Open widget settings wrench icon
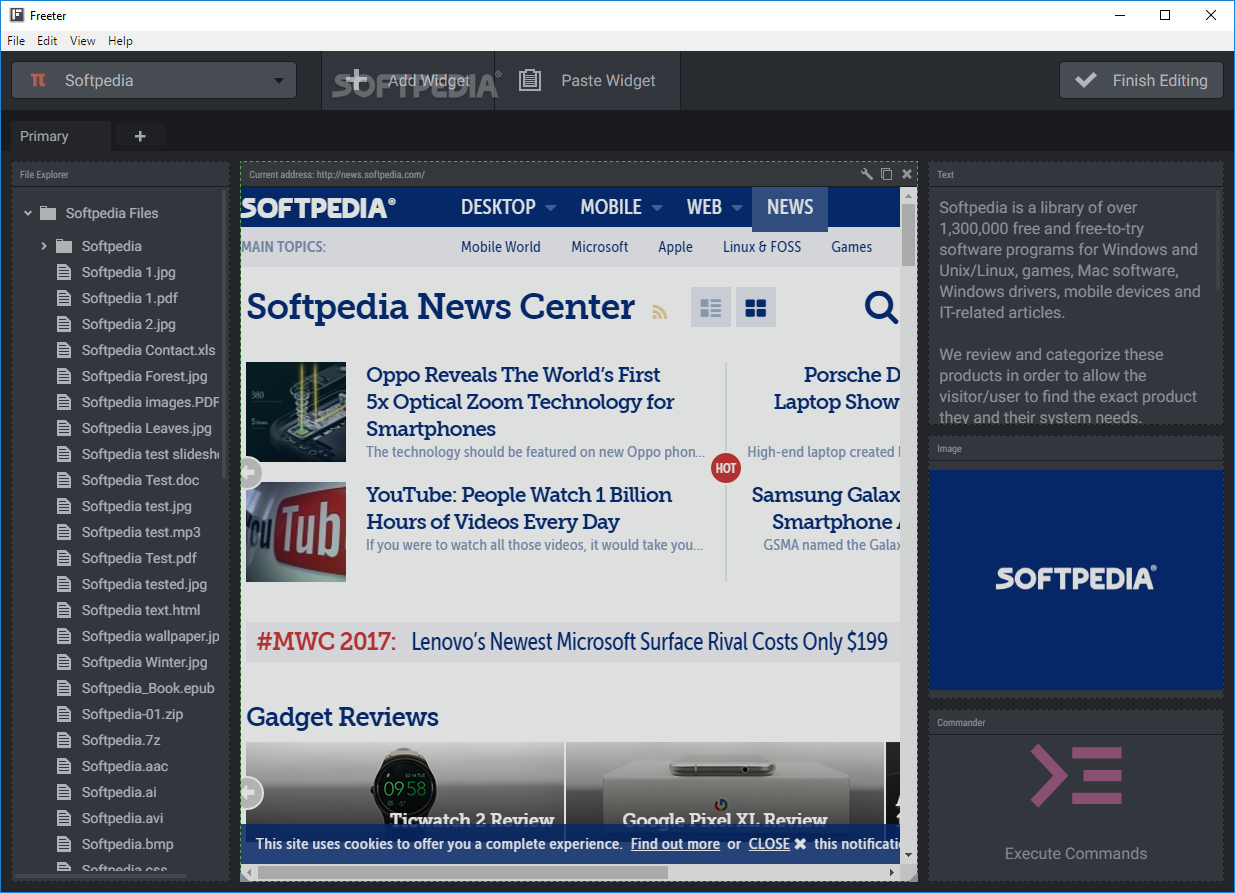This screenshot has width=1235, height=893. tap(867, 174)
